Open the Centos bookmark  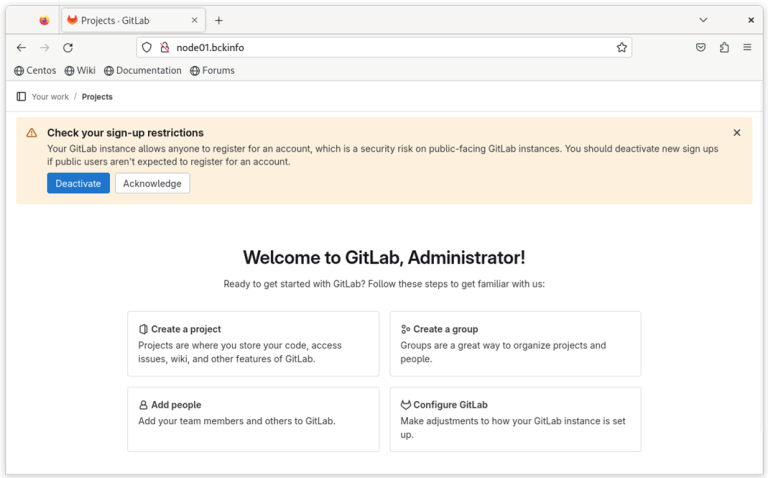click(35, 71)
